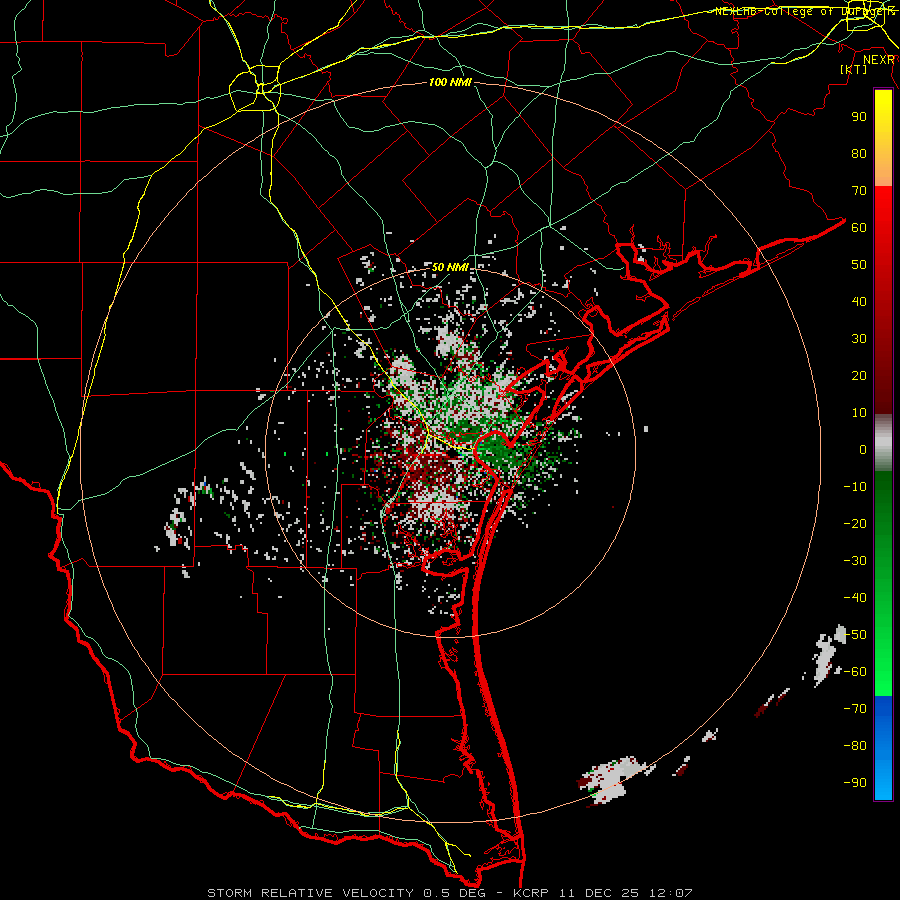The width and height of the screenshot is (900, 900).
Task: Click the 20 label on velocity scale
Action: (x=859, y=376)
